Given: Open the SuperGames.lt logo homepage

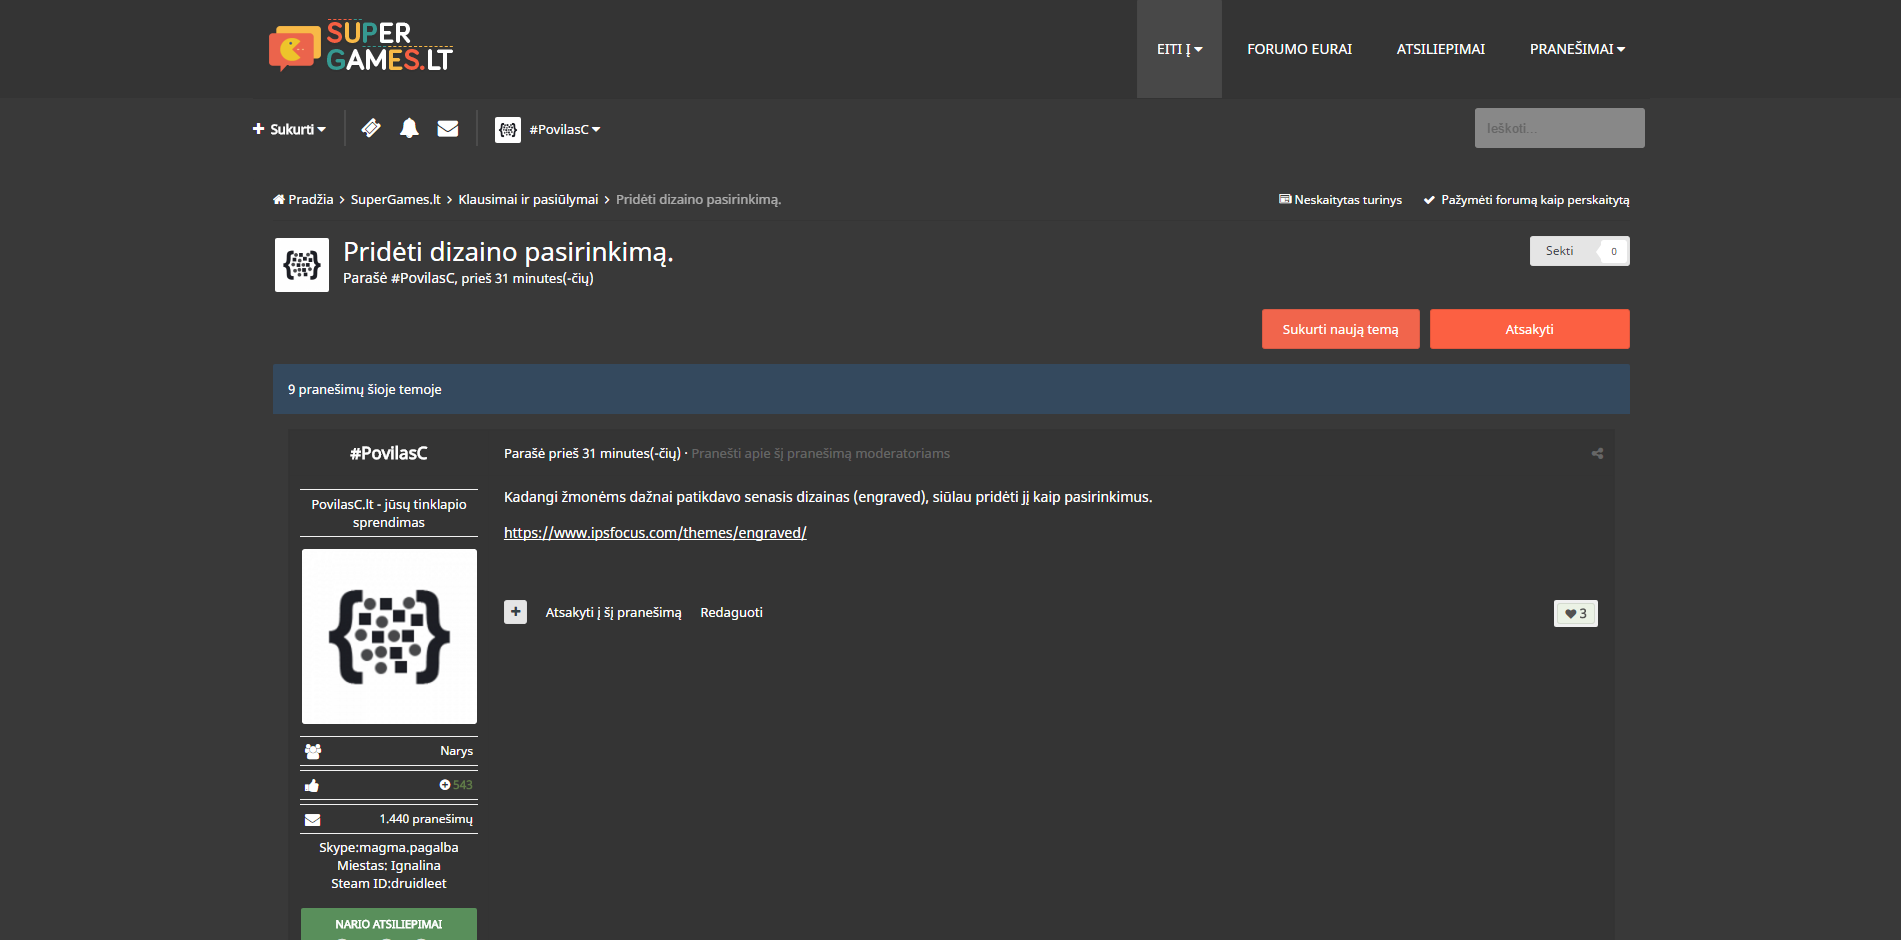Looking at the screenshot, I should [361, 47].
